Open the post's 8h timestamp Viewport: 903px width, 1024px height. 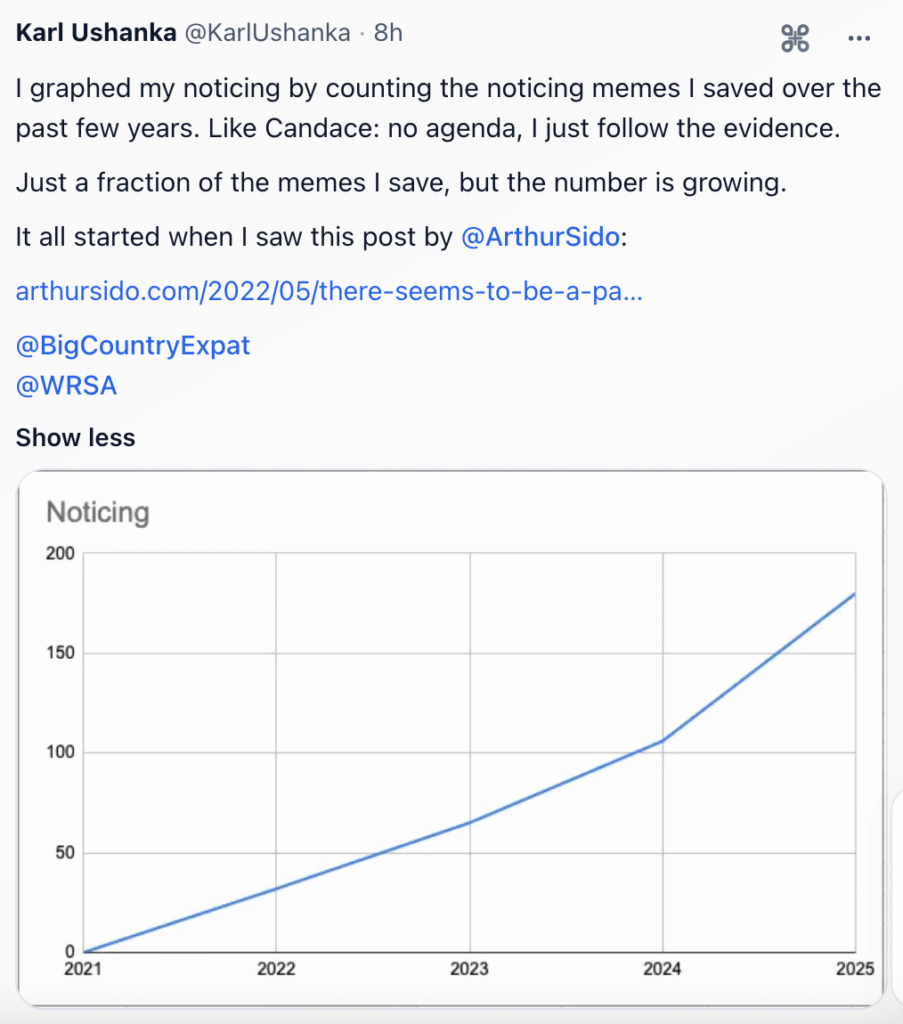pyautogui.click(x=388, y=33)
